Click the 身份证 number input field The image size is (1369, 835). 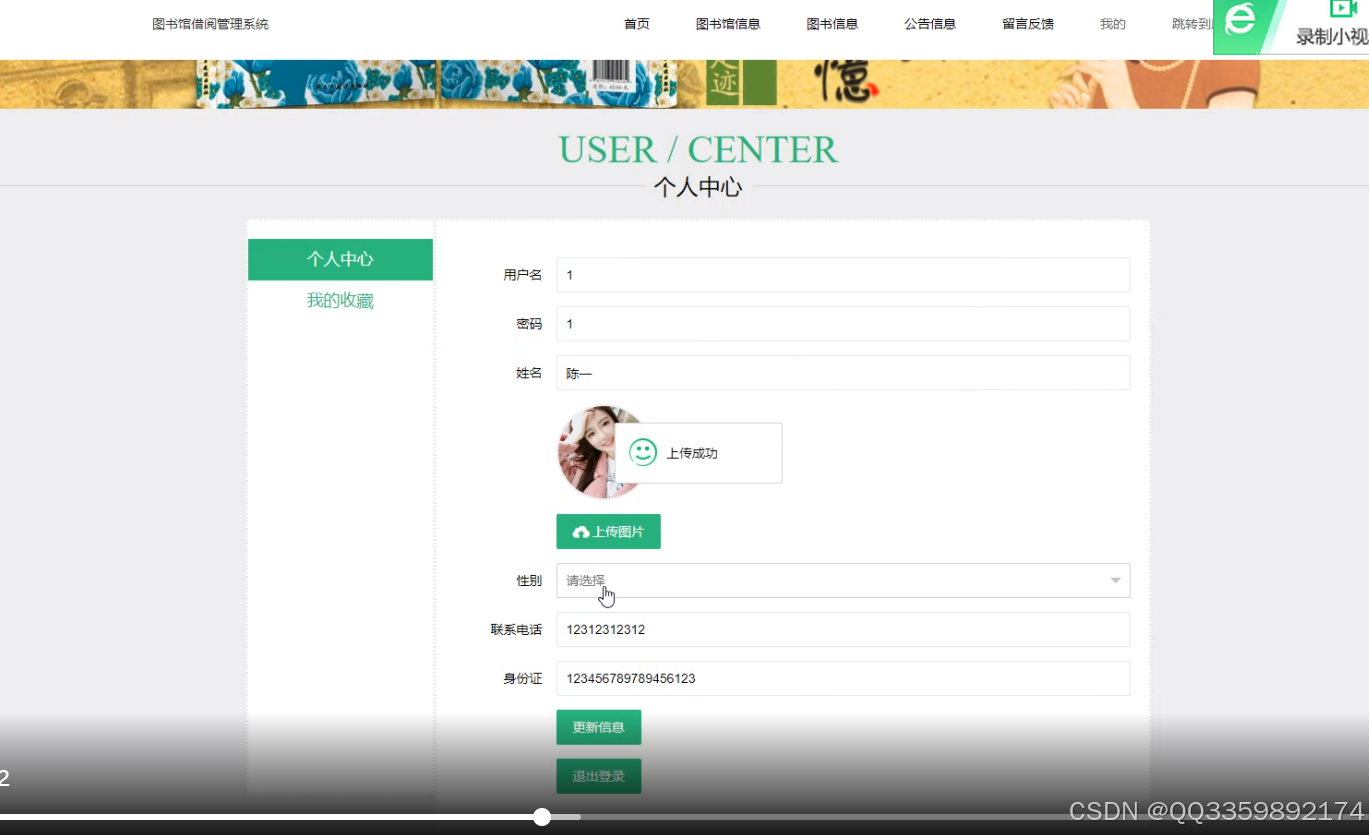(843, 679)
